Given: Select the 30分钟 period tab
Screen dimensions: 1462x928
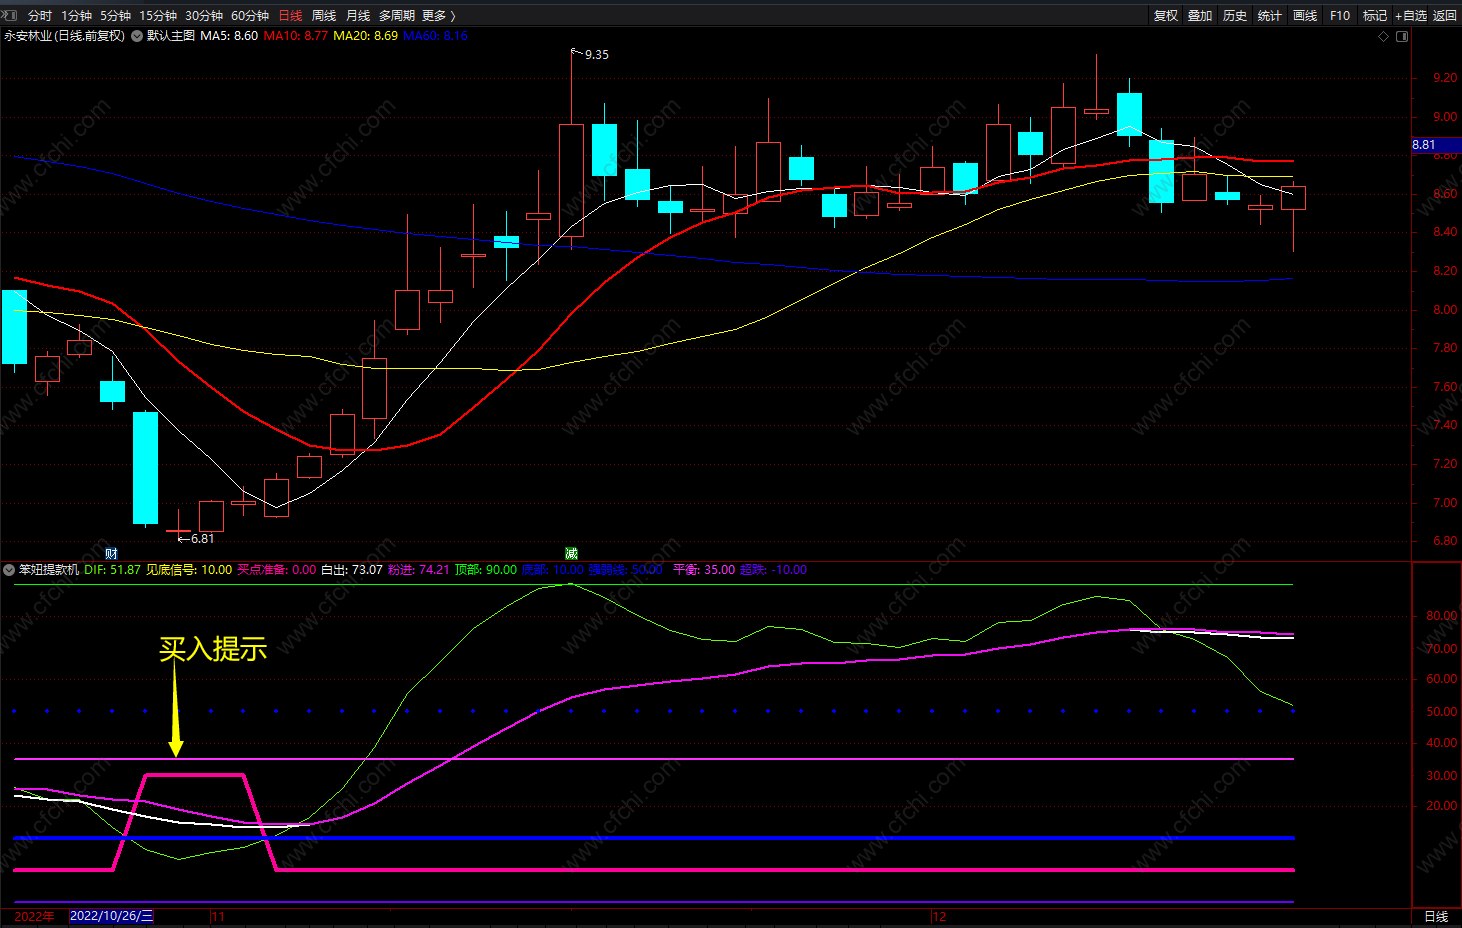Looking at the screenshot, I should coord(204,16).
